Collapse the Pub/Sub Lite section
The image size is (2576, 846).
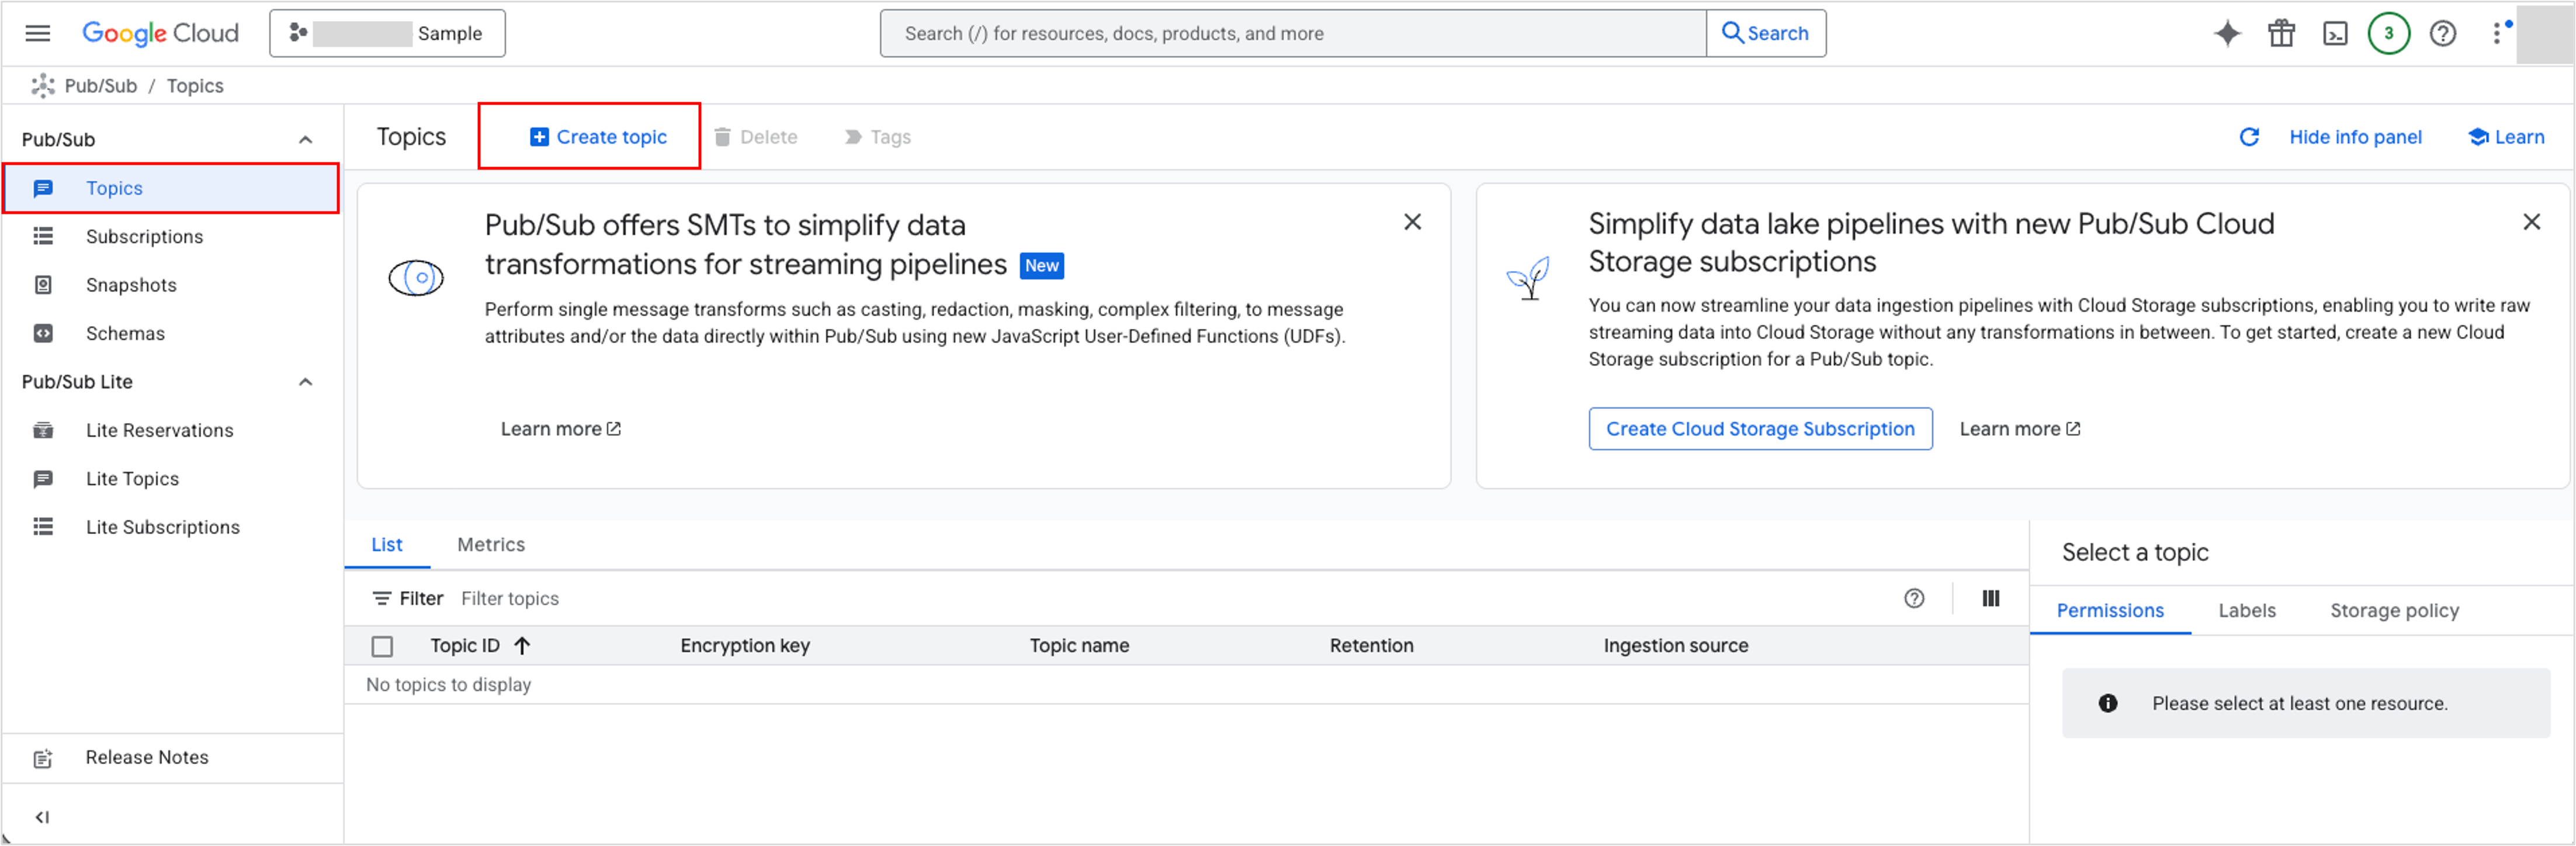tap(306, 382)
